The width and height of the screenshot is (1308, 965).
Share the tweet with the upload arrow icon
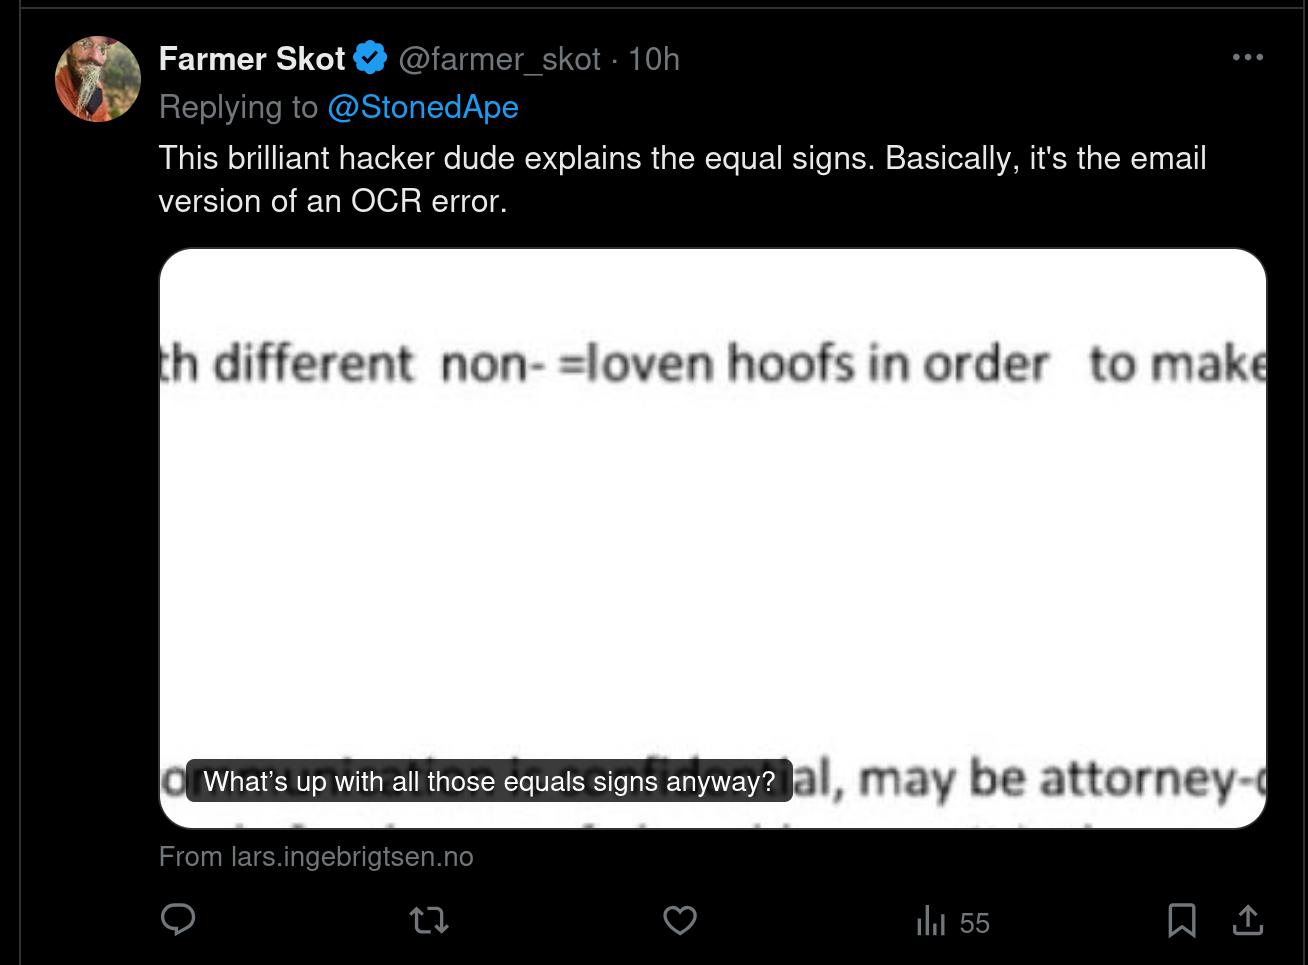click(1247, 920)
